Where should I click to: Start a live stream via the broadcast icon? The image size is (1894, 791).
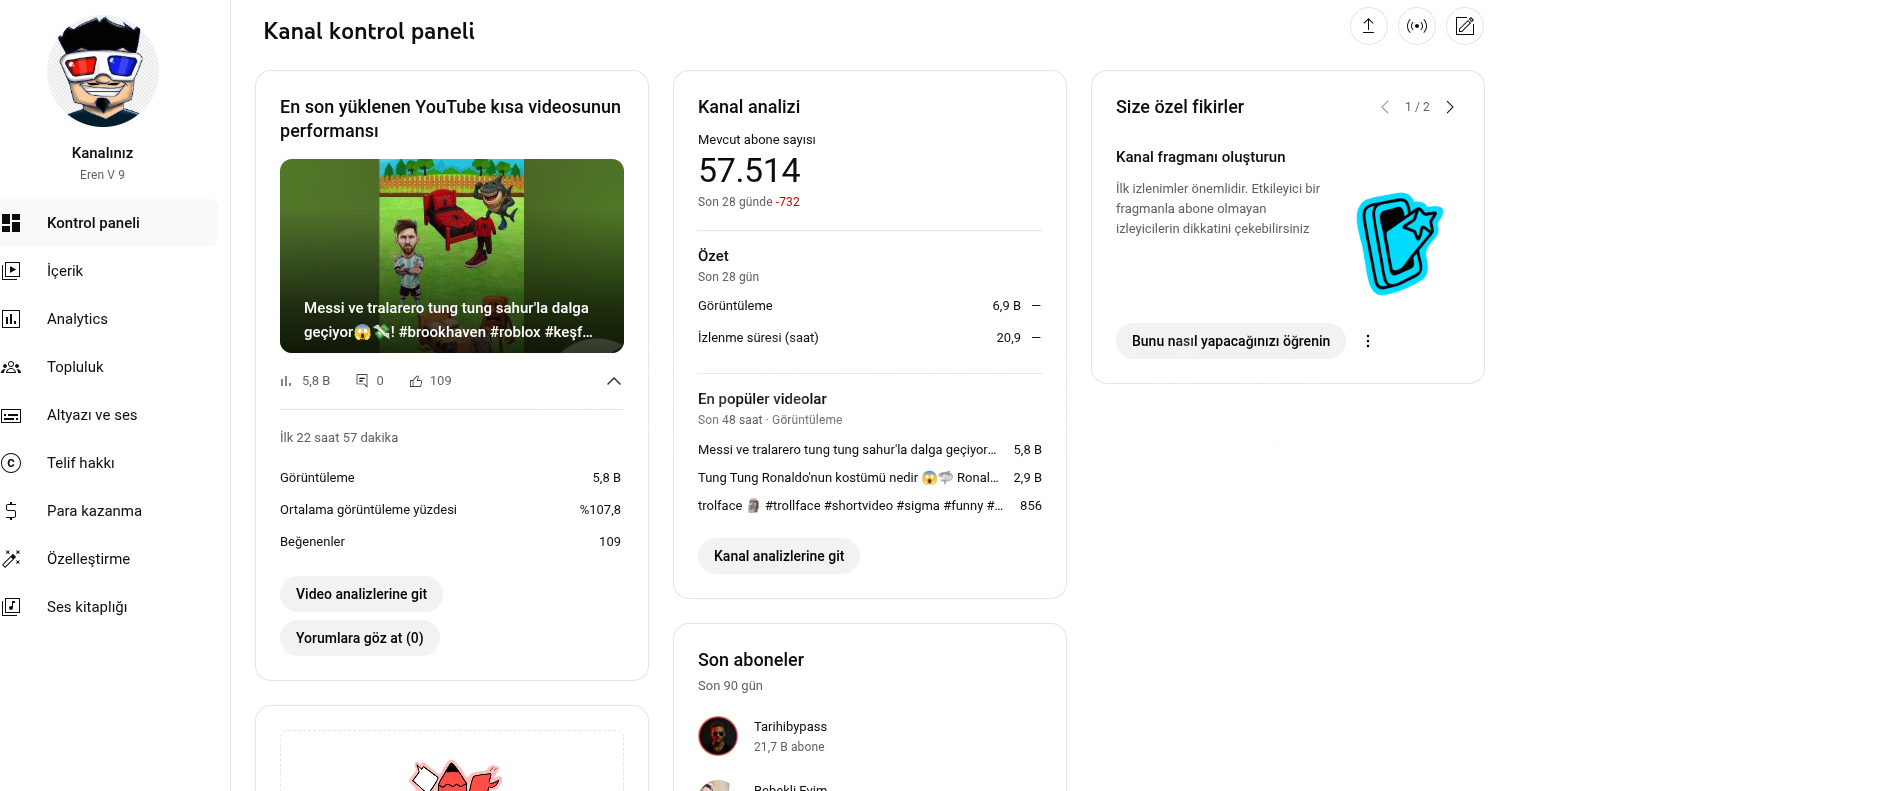coord(1416,26)
